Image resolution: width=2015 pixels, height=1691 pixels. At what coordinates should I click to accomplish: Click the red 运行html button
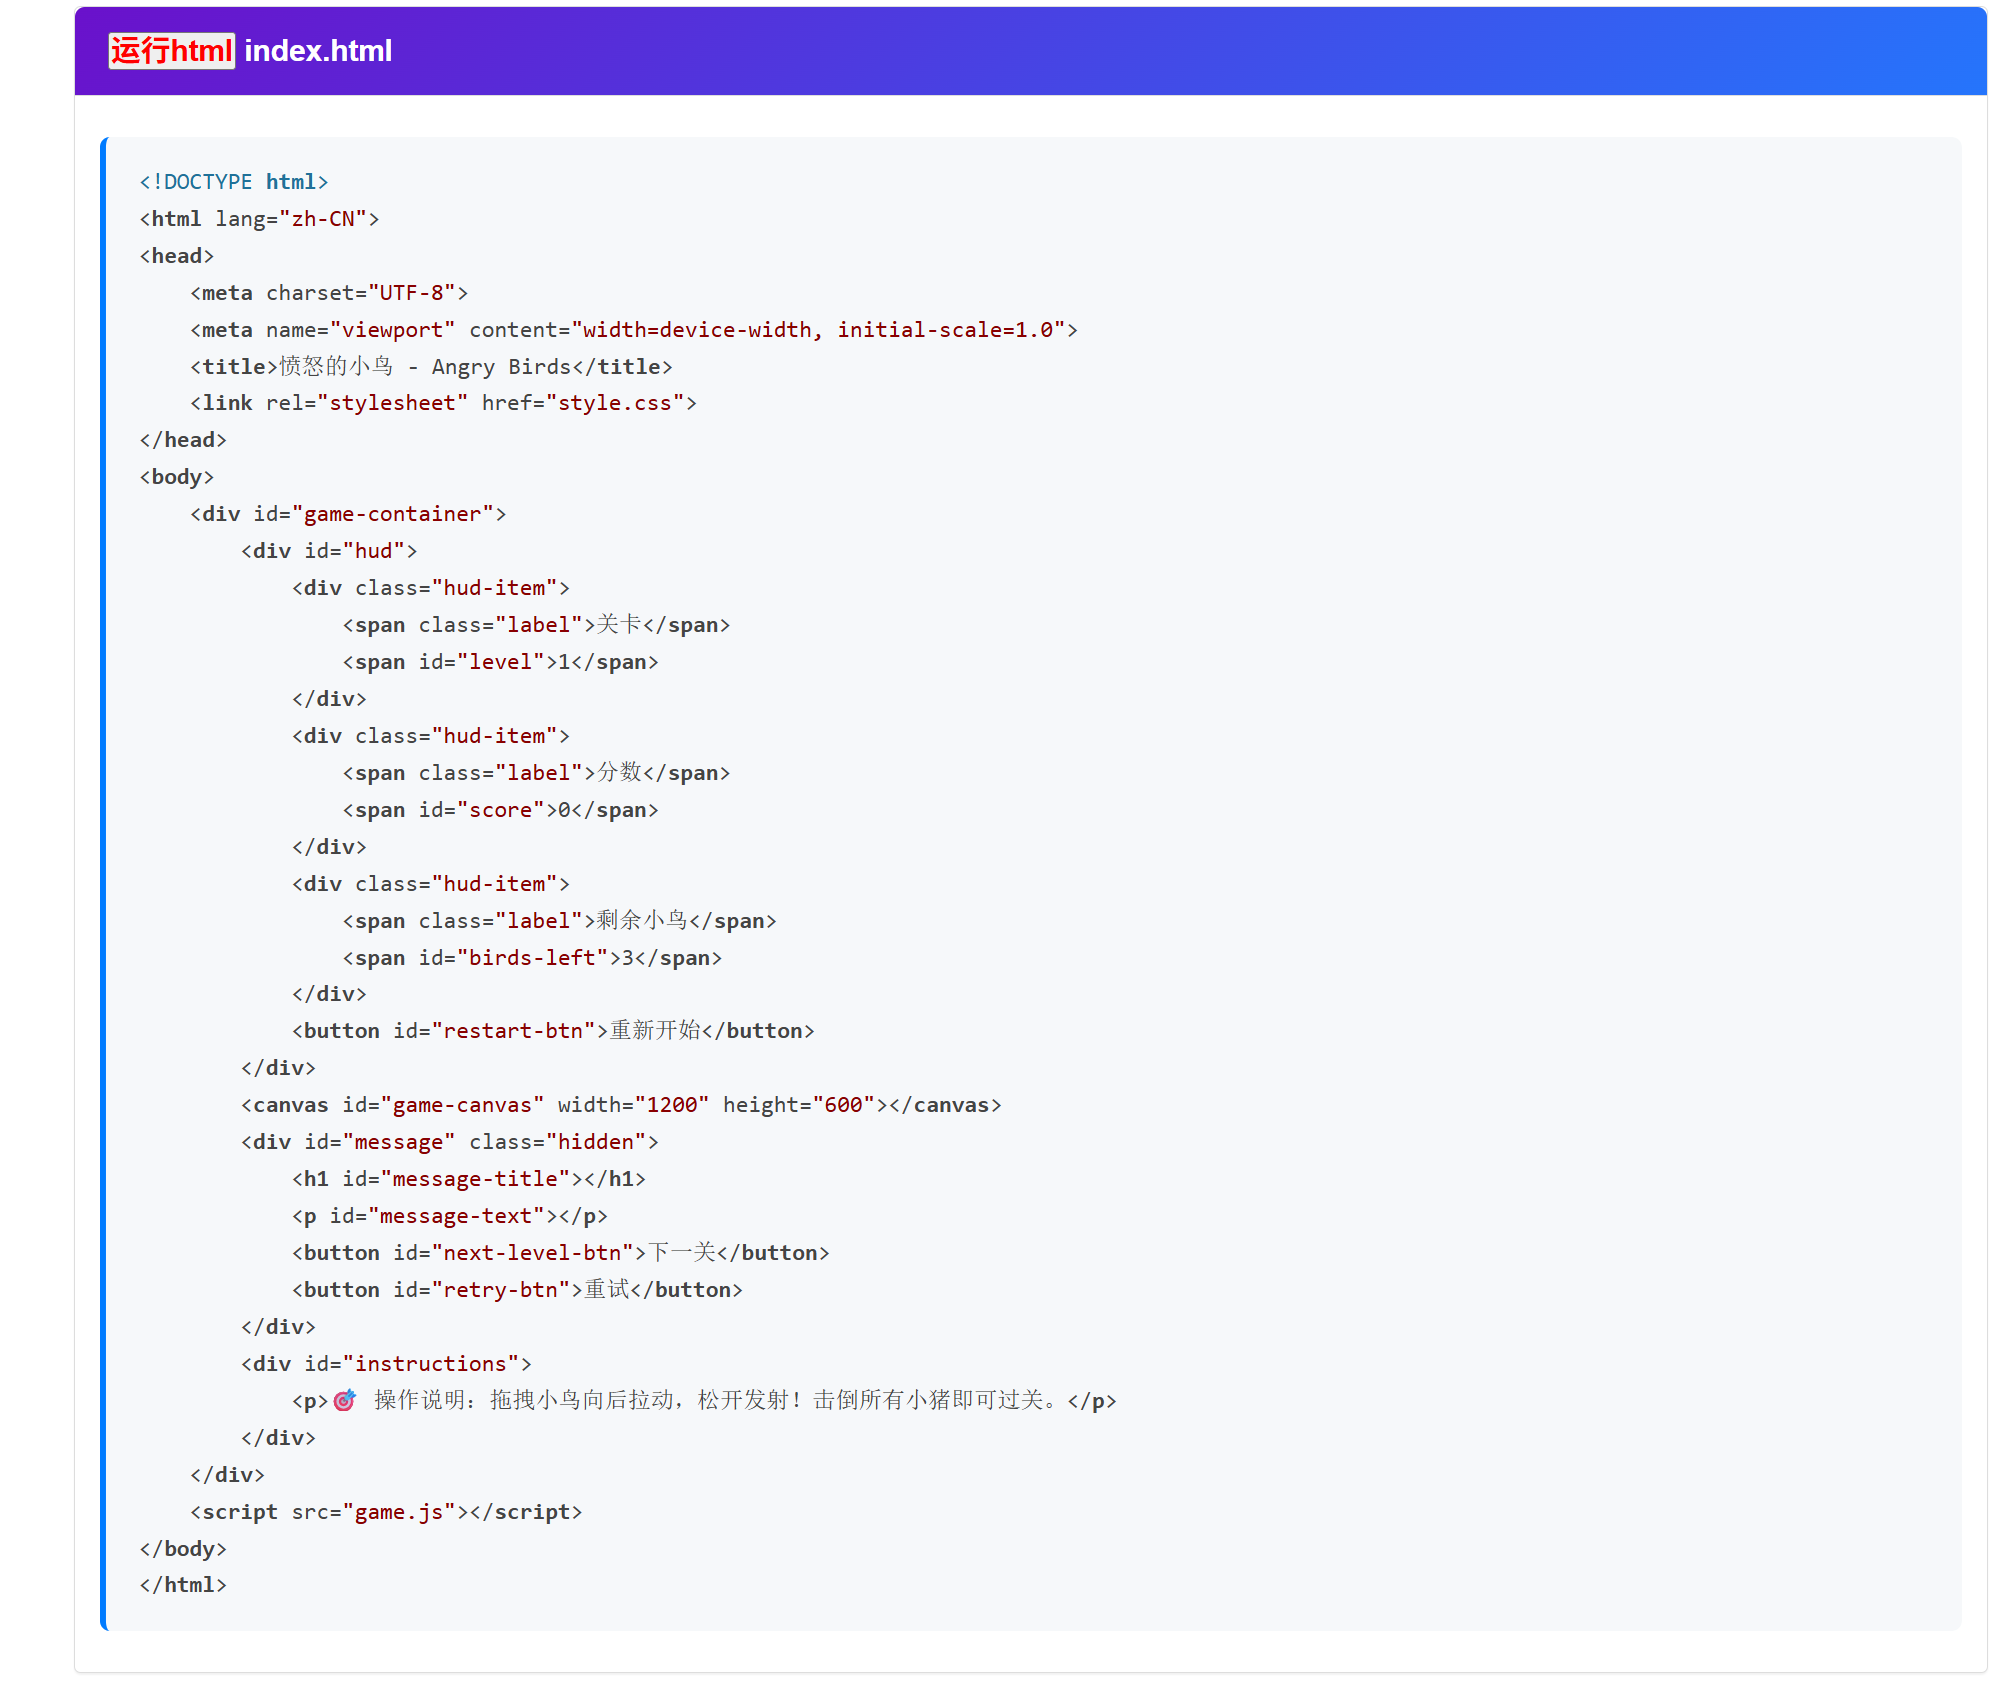pos(172,51)
